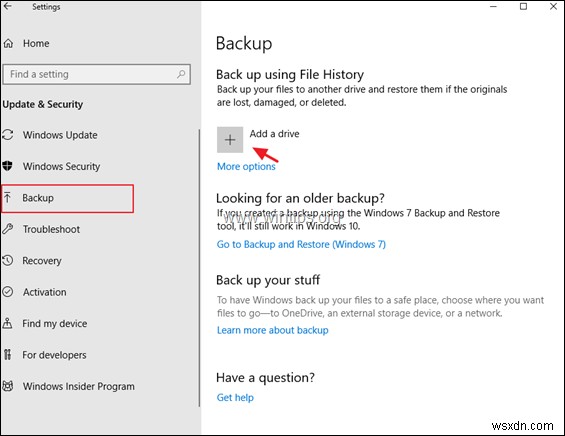The image size is (565, 436).
Task: Click the plus button to add a drive
Action: [230, 140]
